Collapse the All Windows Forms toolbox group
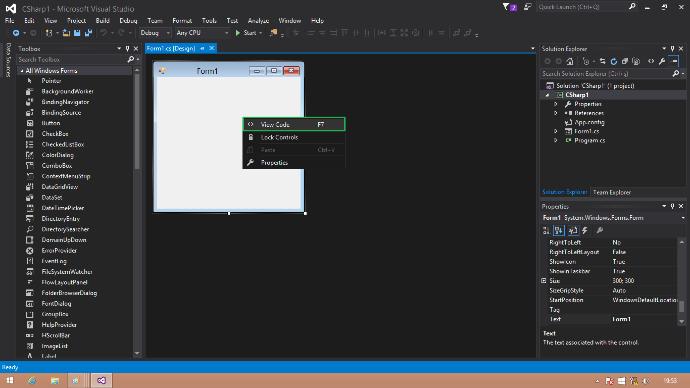 pos(22,71)
